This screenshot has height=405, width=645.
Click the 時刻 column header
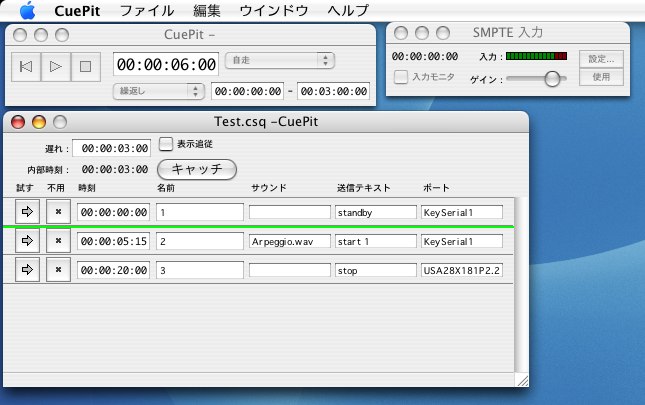(x=87, y=188)
